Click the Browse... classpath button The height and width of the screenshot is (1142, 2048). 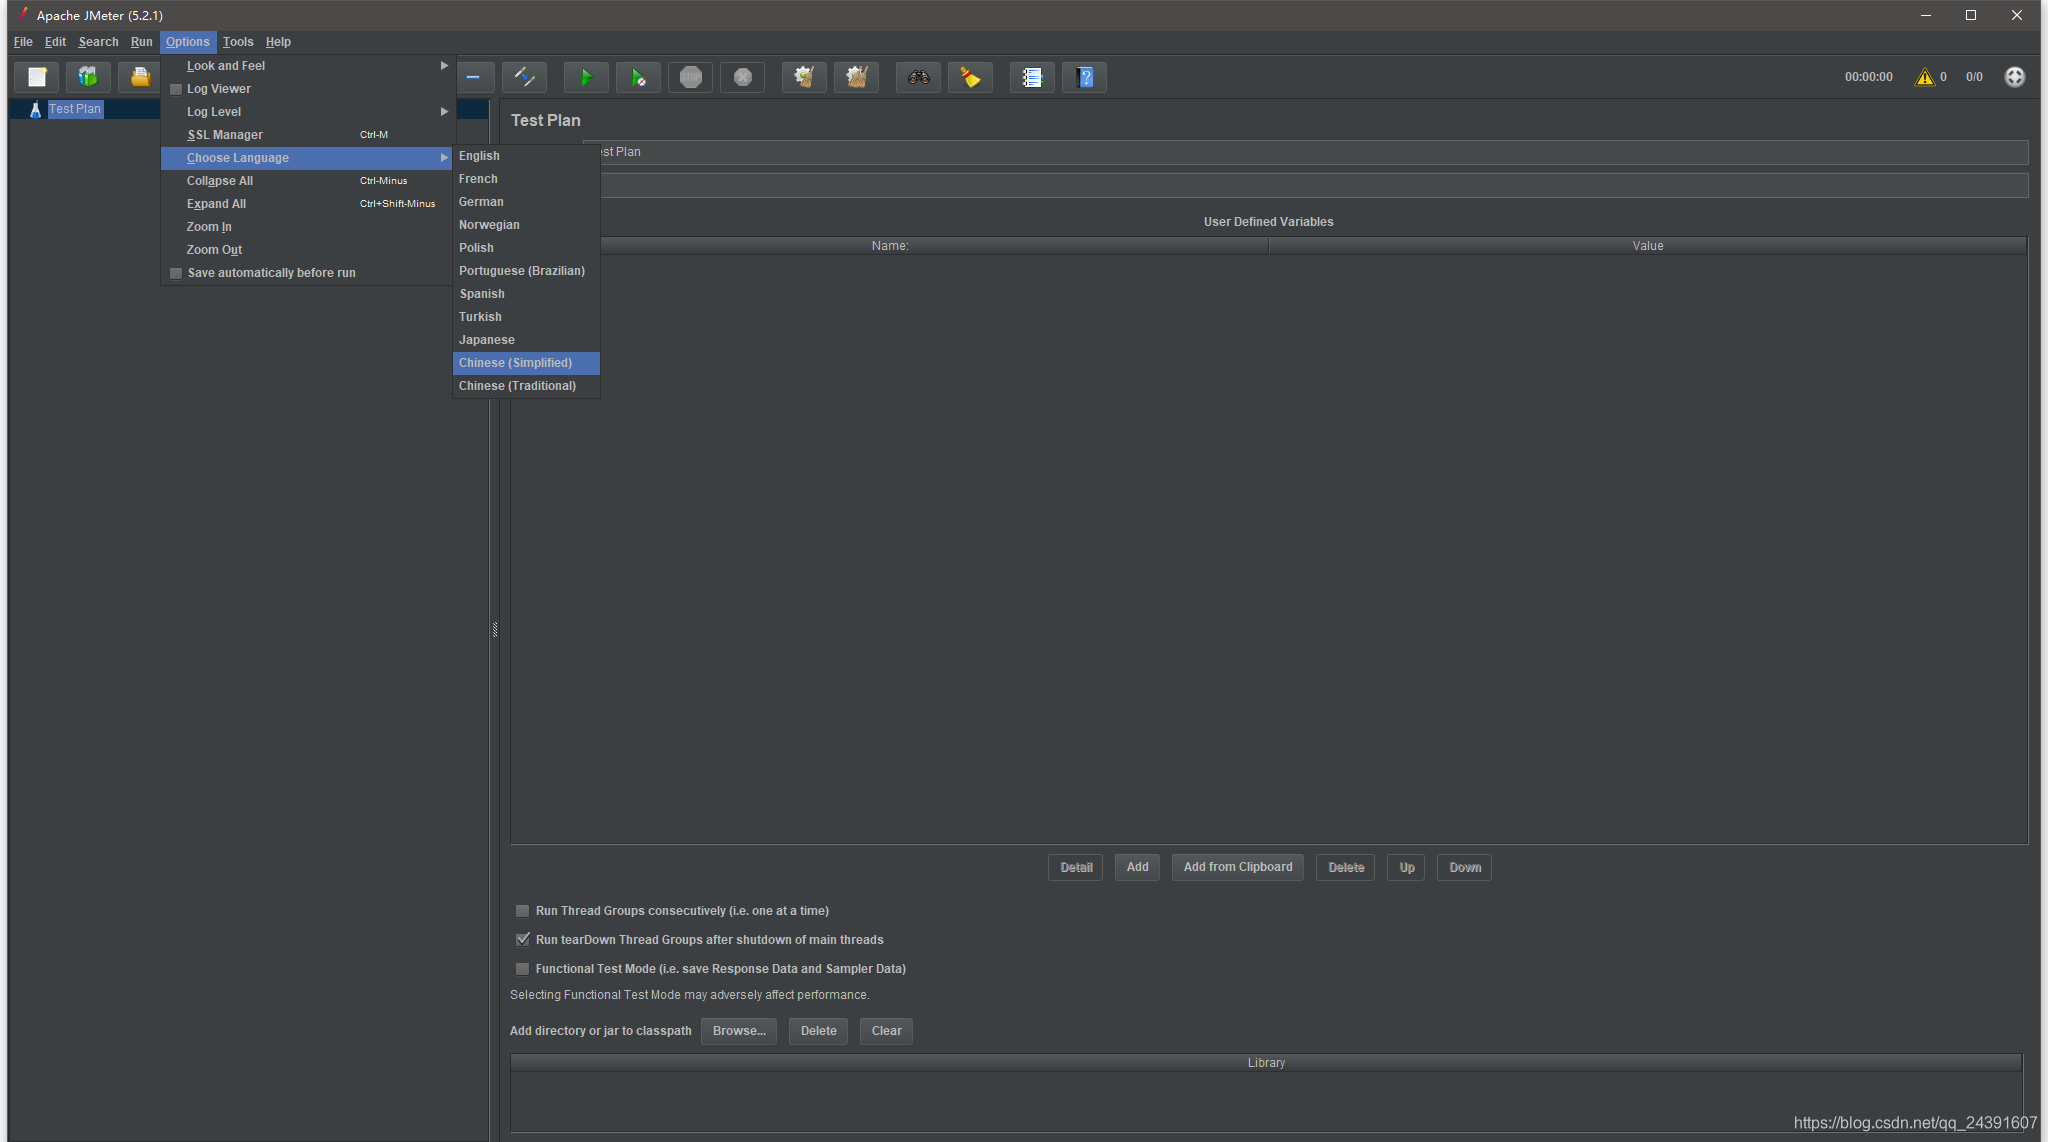click(x=738, y=1031)
